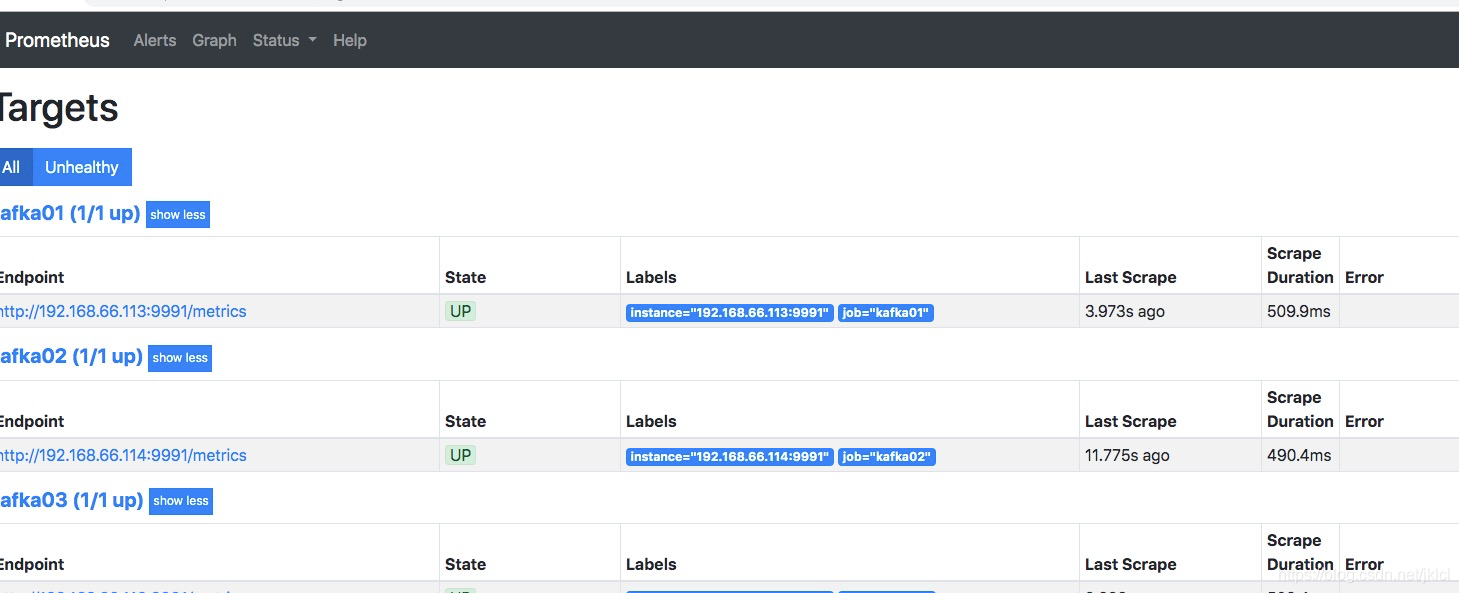Go to the Graph page
Viewport: 1459px width, 593px height.
(x=214, y=40)
